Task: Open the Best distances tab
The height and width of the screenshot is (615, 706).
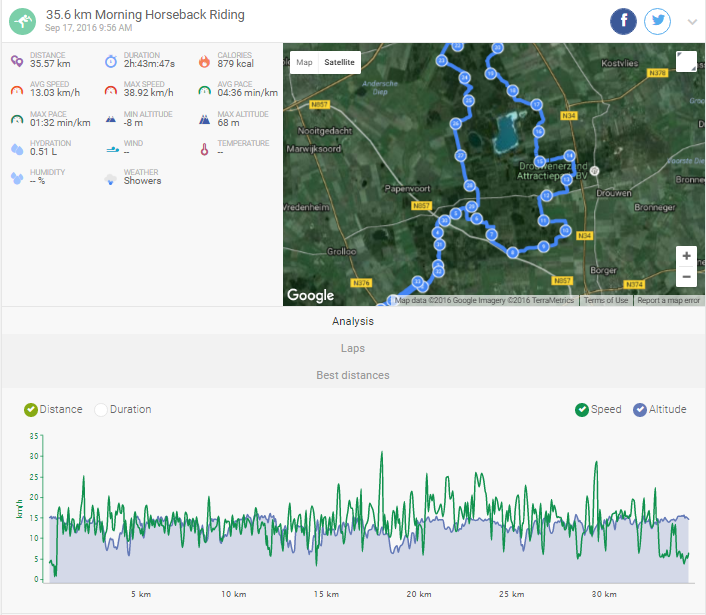Action: 353,375
